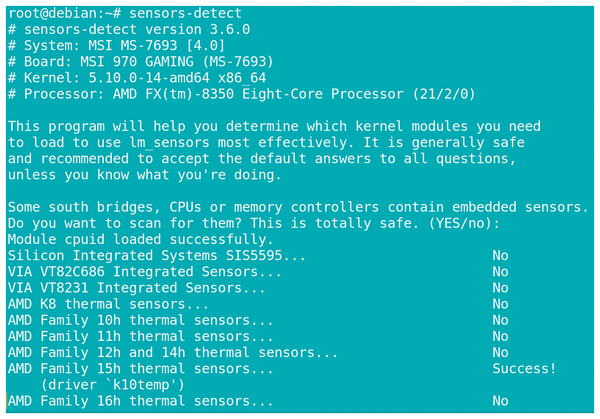The image size is (600, 419).
Task: Click the root@debian shell prompt
Action: [x=64, y=13]
